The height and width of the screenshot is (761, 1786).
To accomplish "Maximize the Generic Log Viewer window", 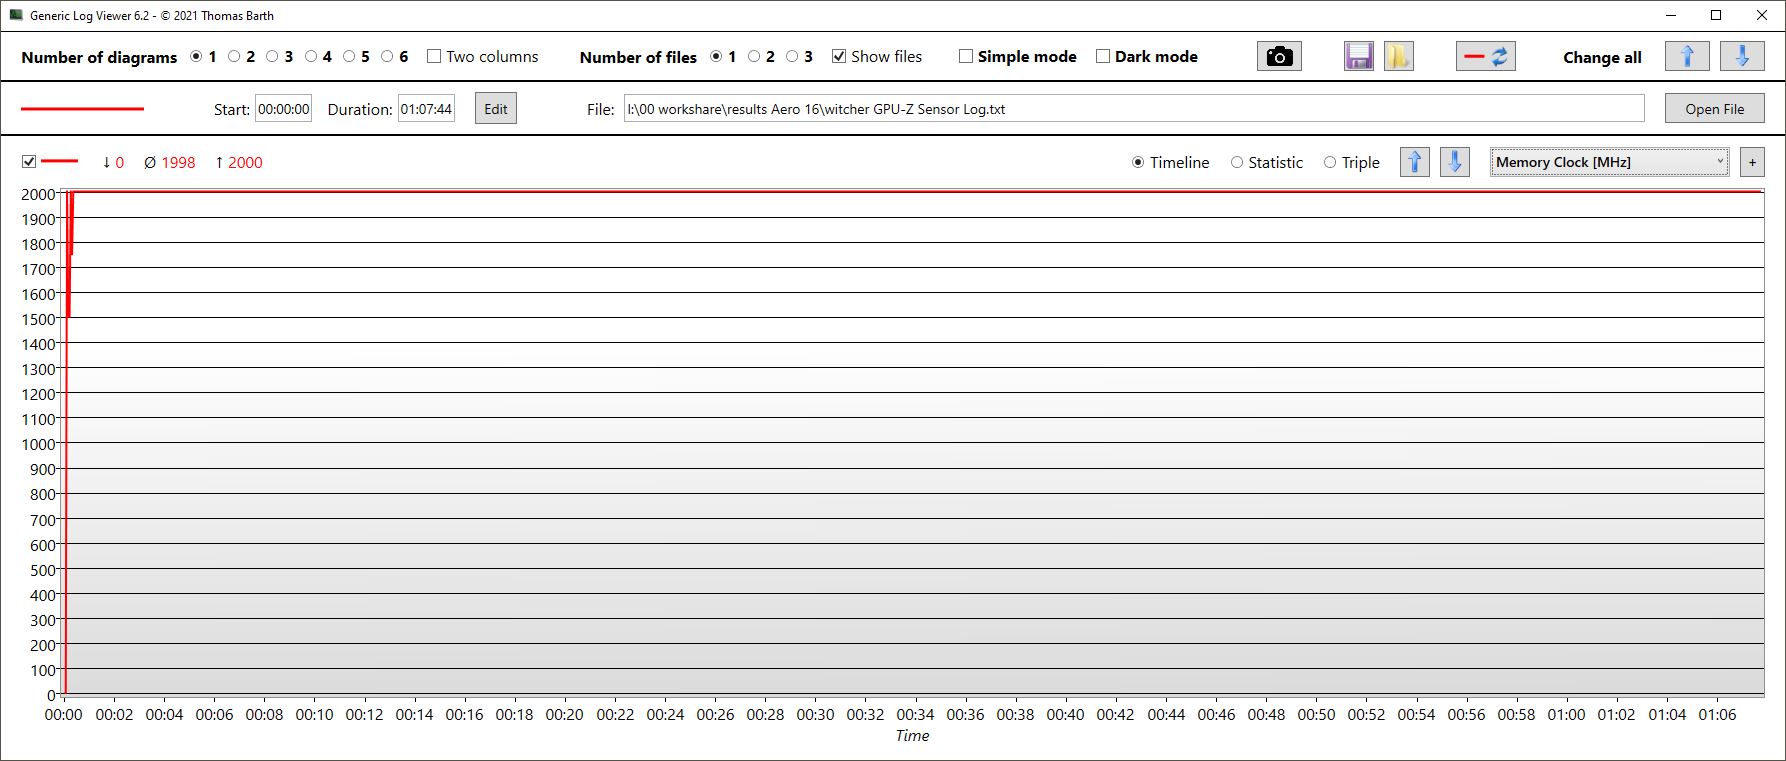I will [x=1717, y=15].
